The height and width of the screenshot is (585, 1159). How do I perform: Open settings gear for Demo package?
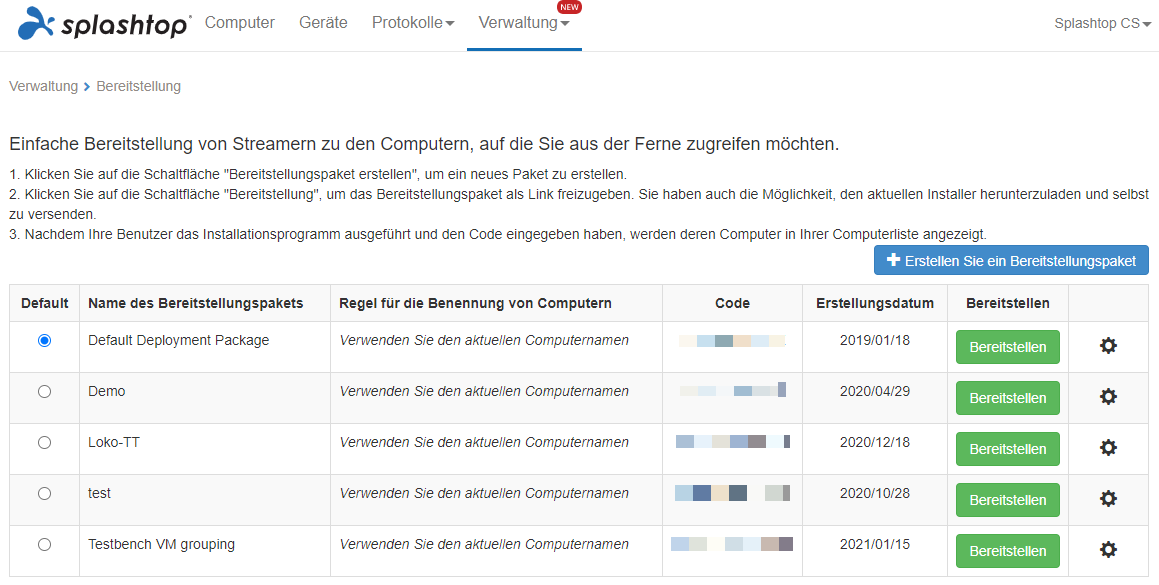click(x=1108, y=396)
